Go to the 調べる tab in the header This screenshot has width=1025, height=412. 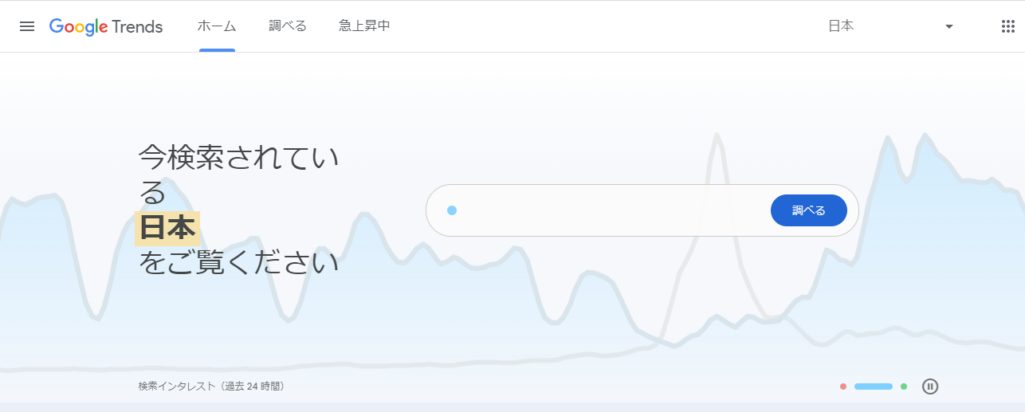click(288, 26)
